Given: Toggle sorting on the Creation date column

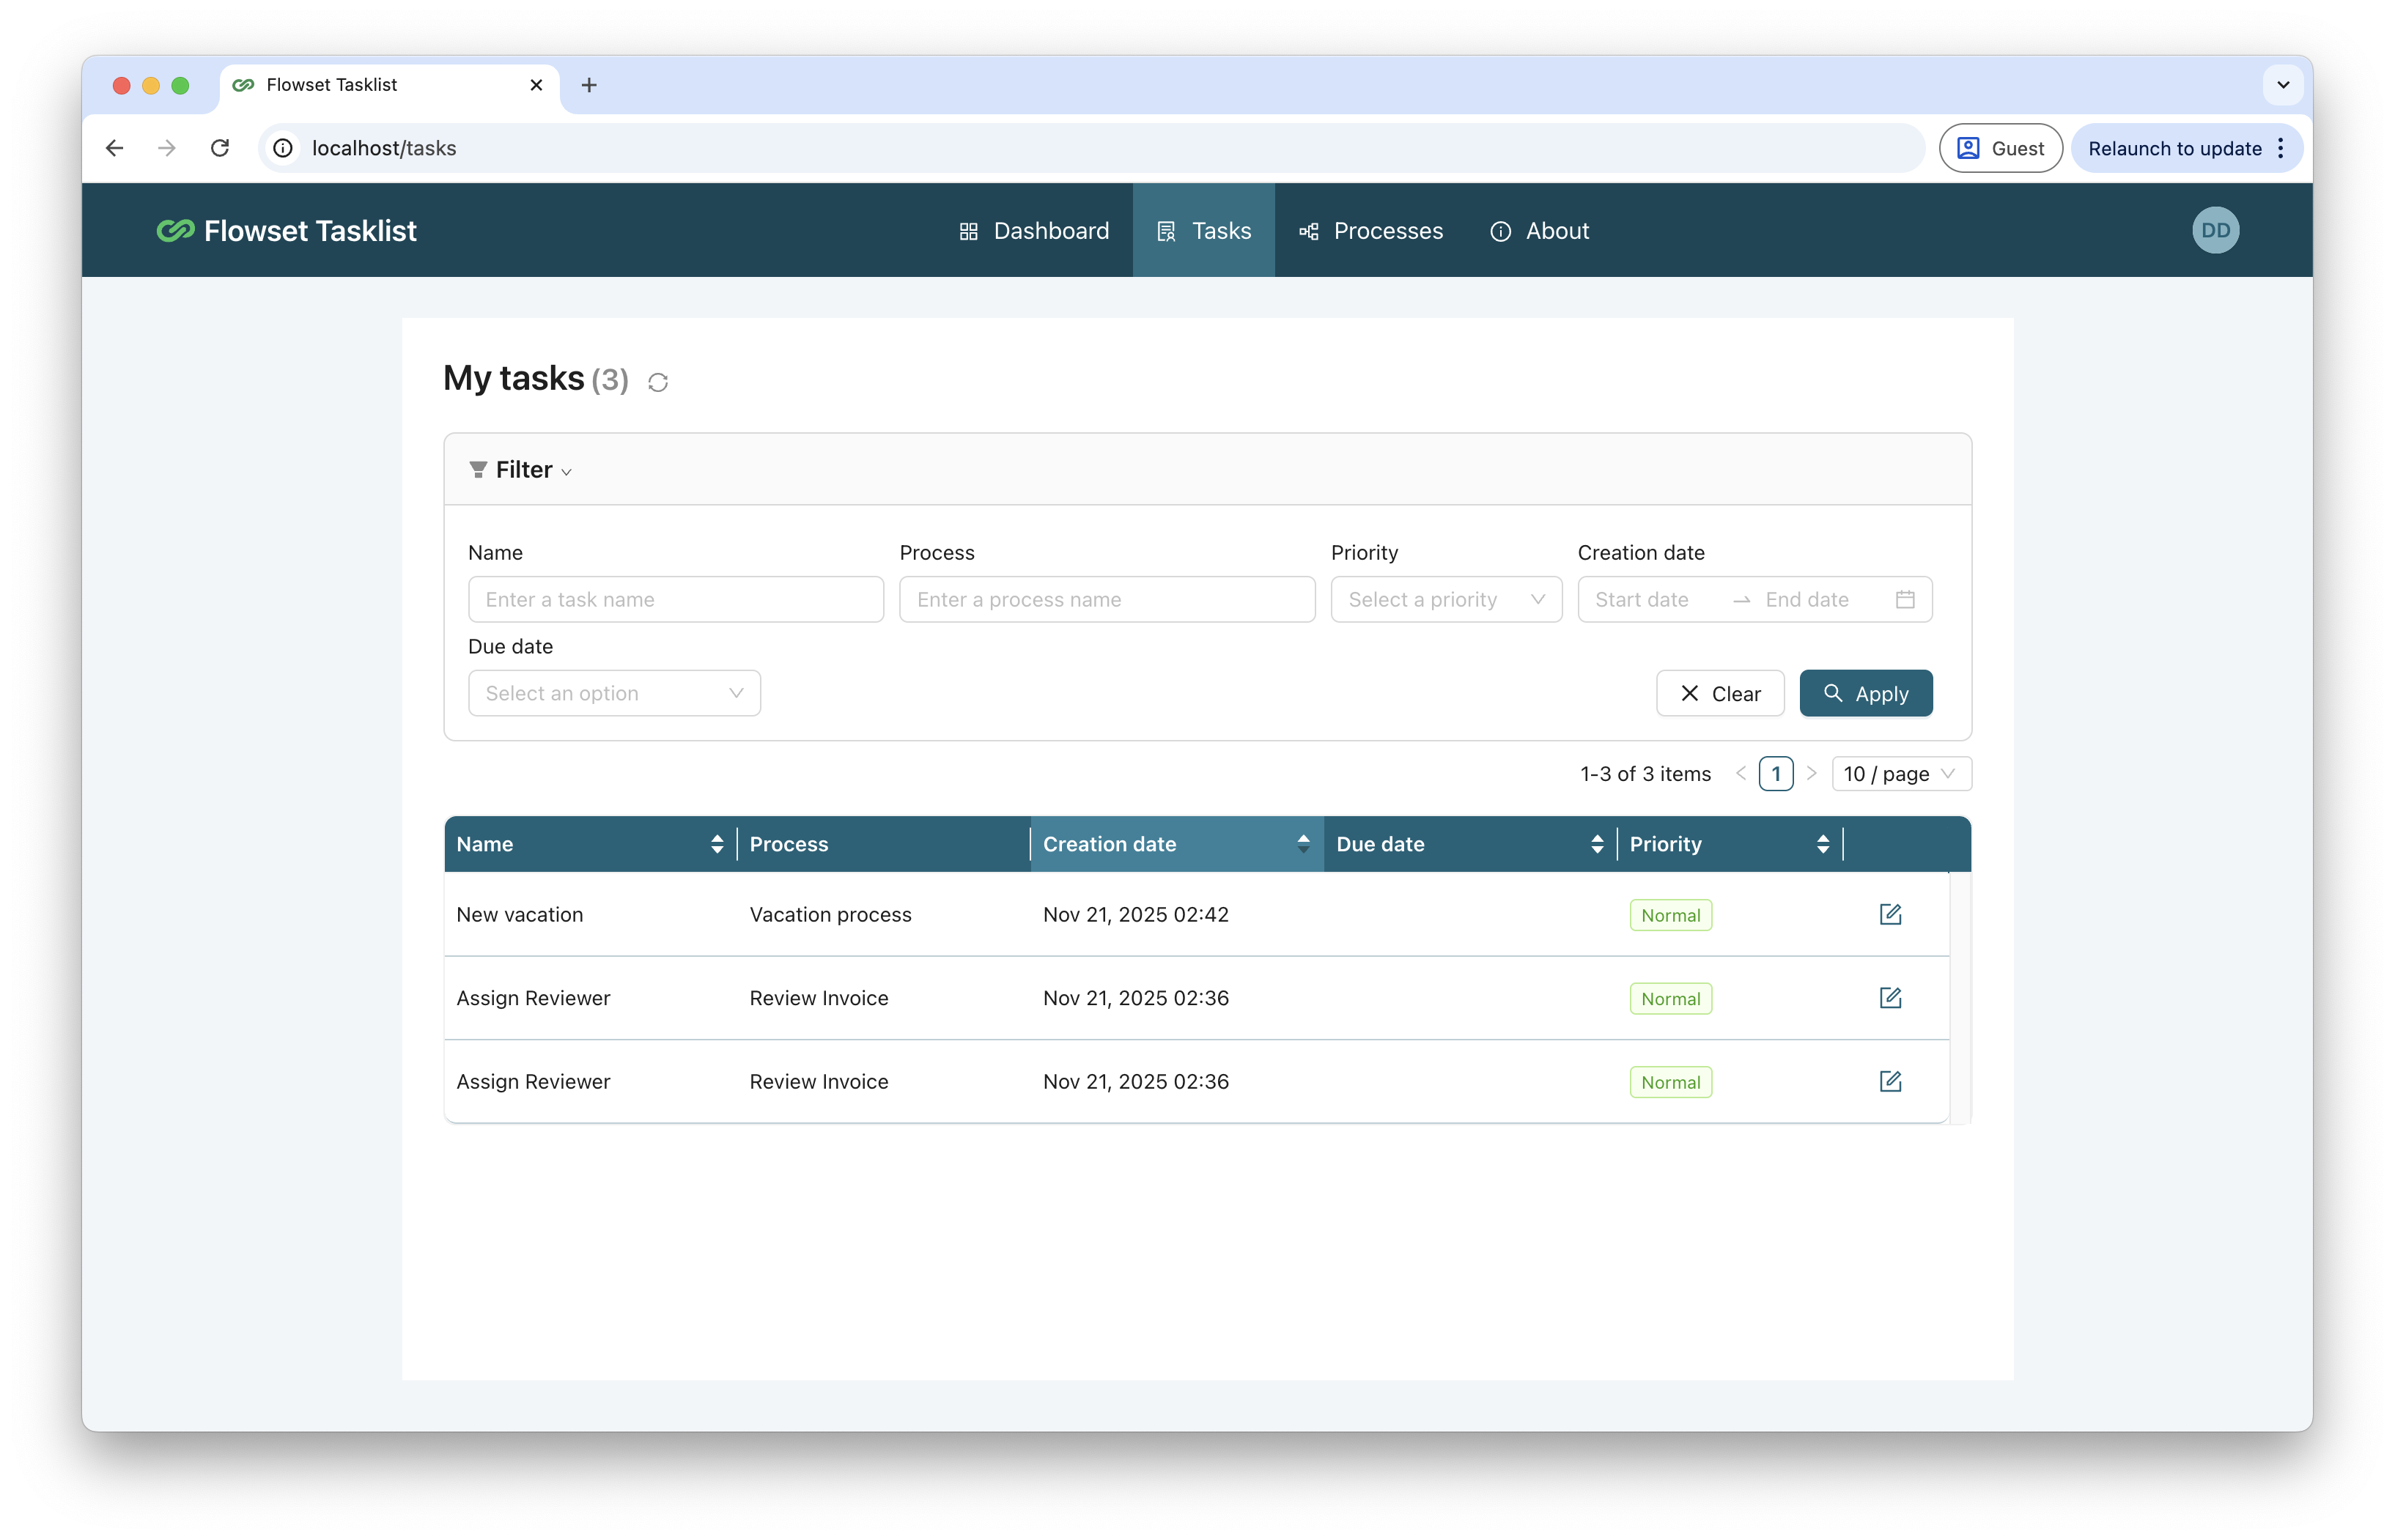Looking at the screenshot, I should 1303,843.
